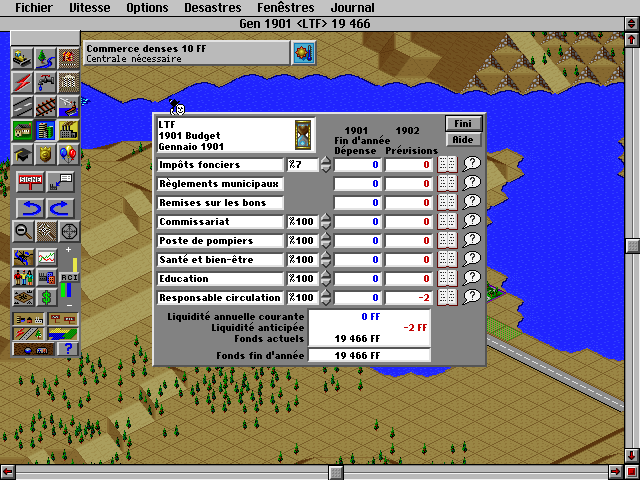This screenshot has height=480, width=640.
Task: Select the Power lightning bolt tool
Action: point(22,82)
